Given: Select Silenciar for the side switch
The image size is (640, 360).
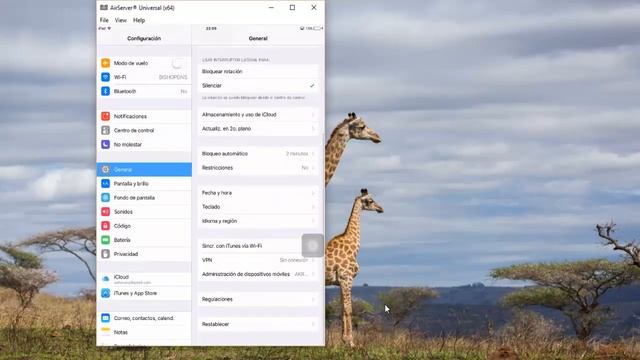Looking at the screenshot, I should pyautogui.click(x=258, y=86).
